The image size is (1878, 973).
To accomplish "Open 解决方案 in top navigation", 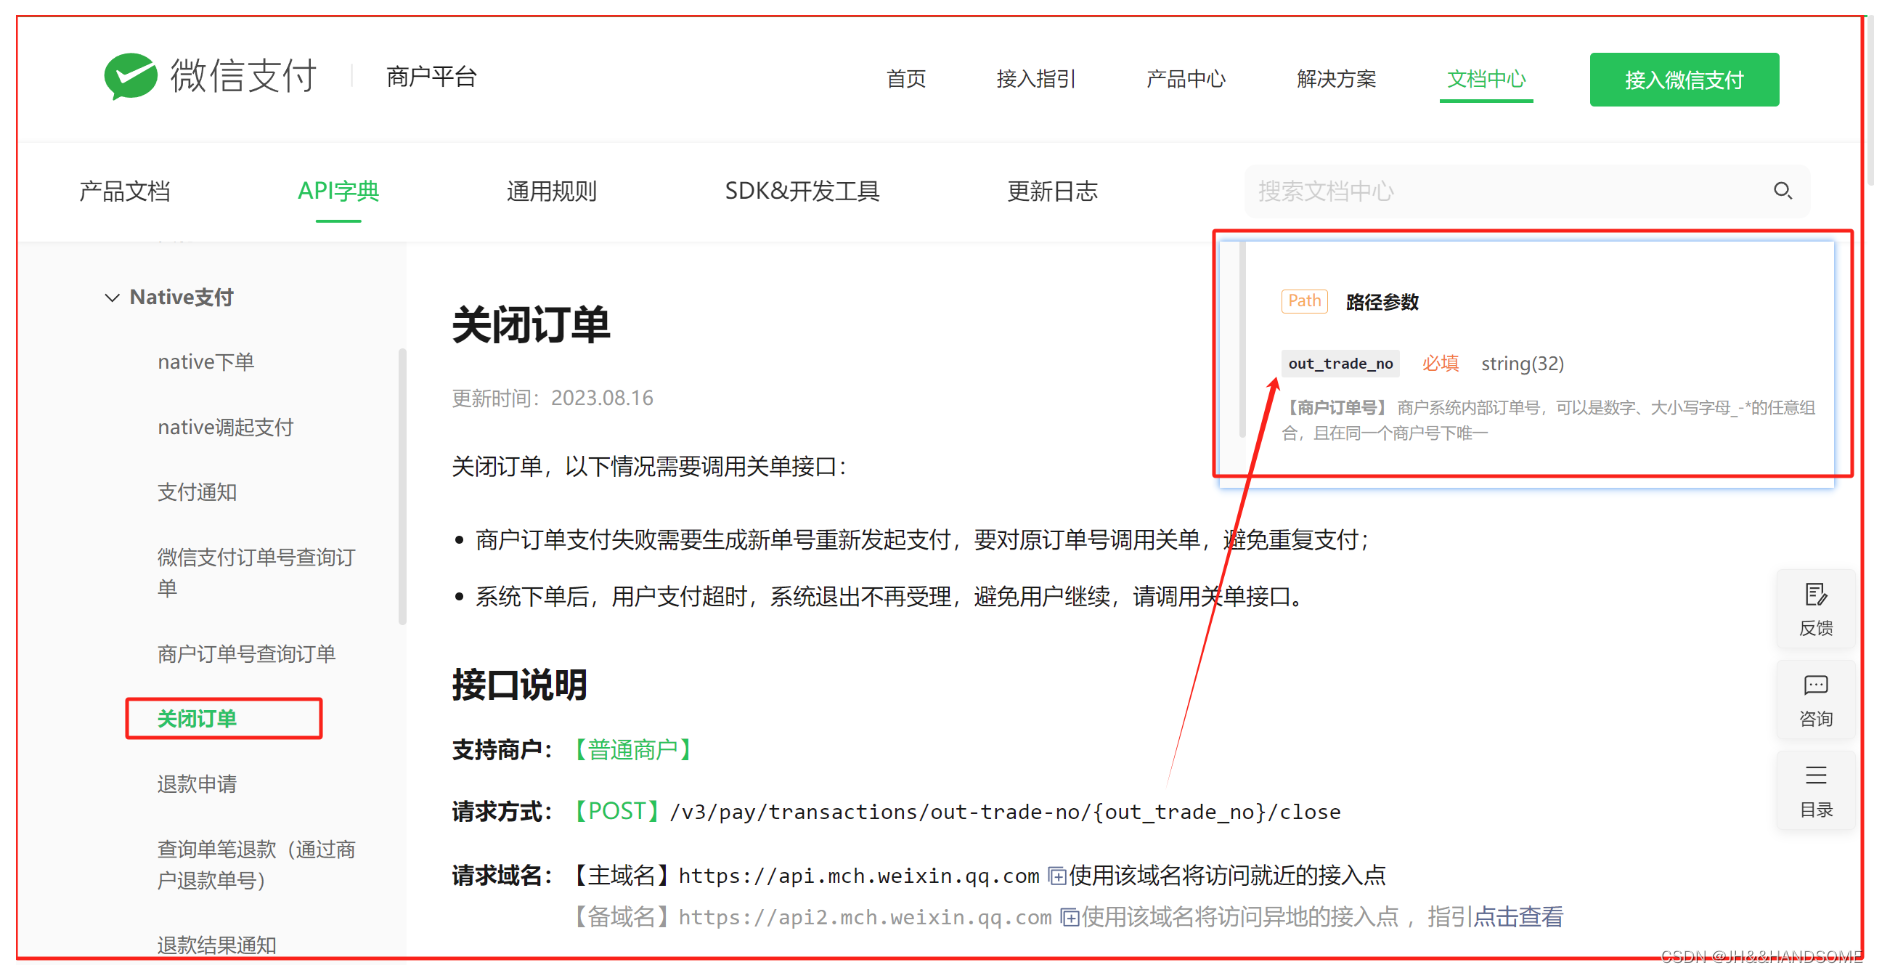I will 1336,79.
